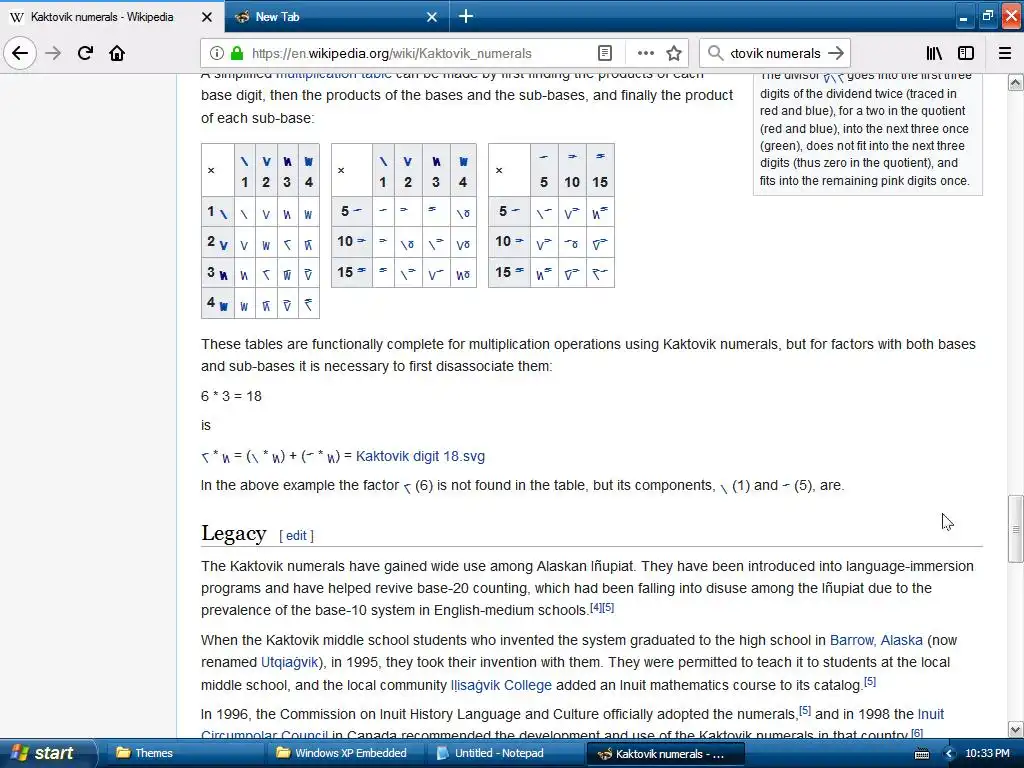
Task: Open the Barrow, Alaska link
Action: (876, 640)
